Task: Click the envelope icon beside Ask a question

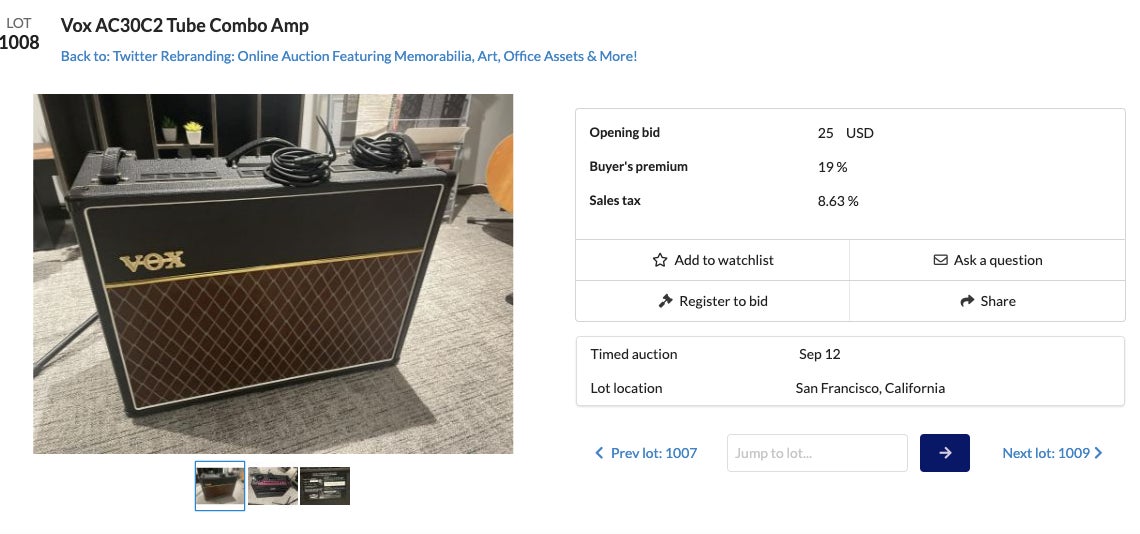Action: coord(940,260)
